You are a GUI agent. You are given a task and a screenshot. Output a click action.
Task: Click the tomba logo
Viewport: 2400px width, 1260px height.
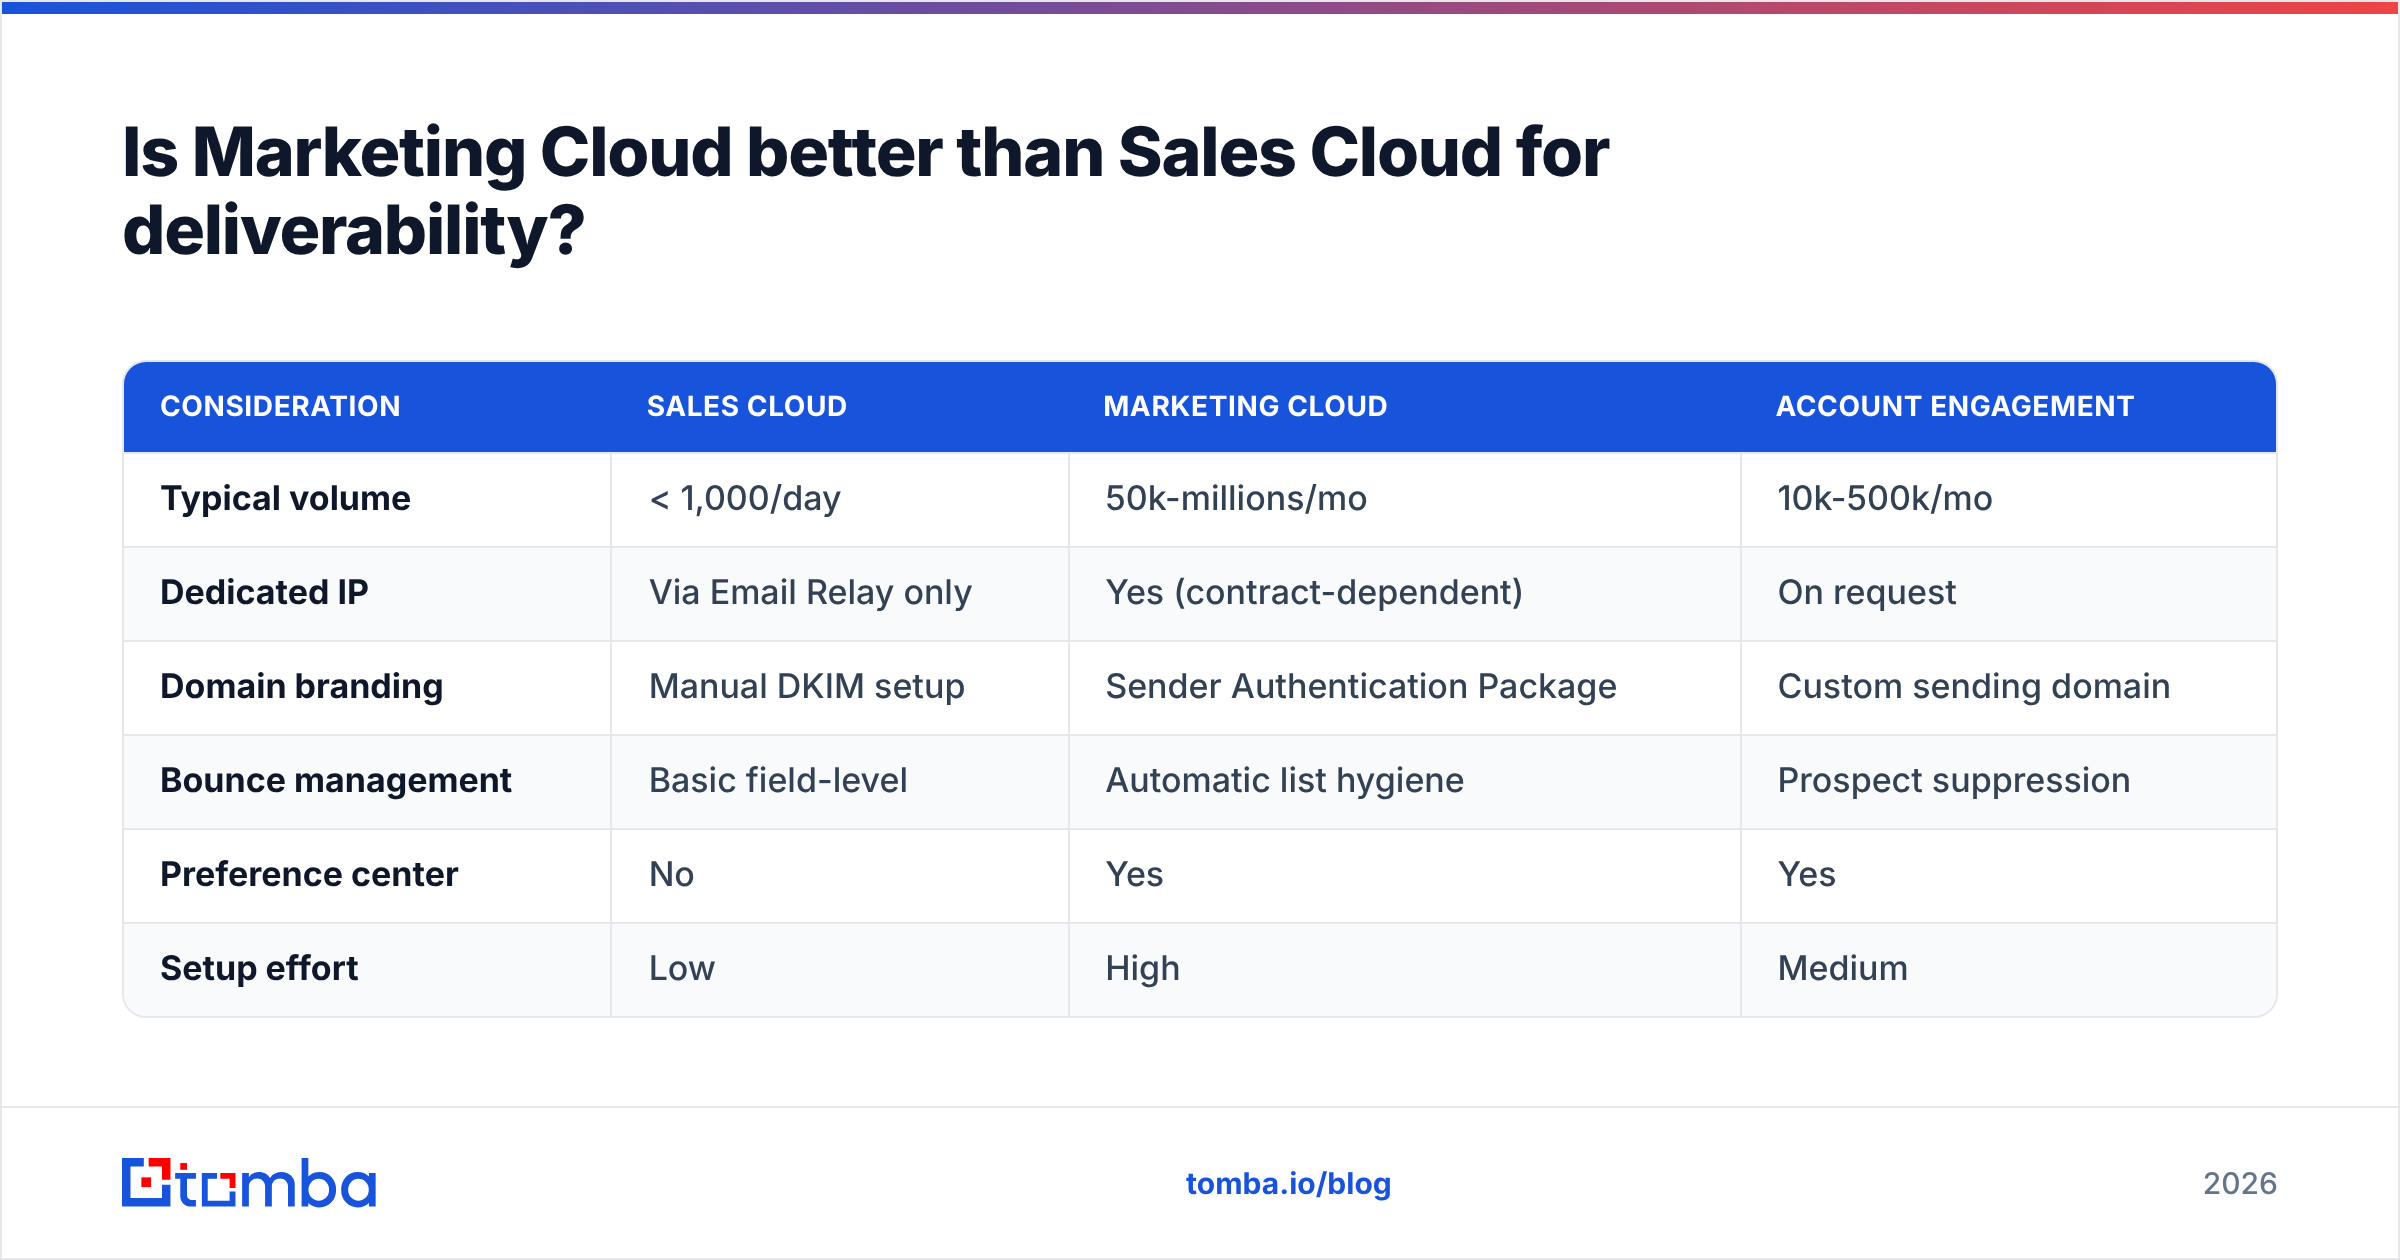click(x=249, y=1183)
